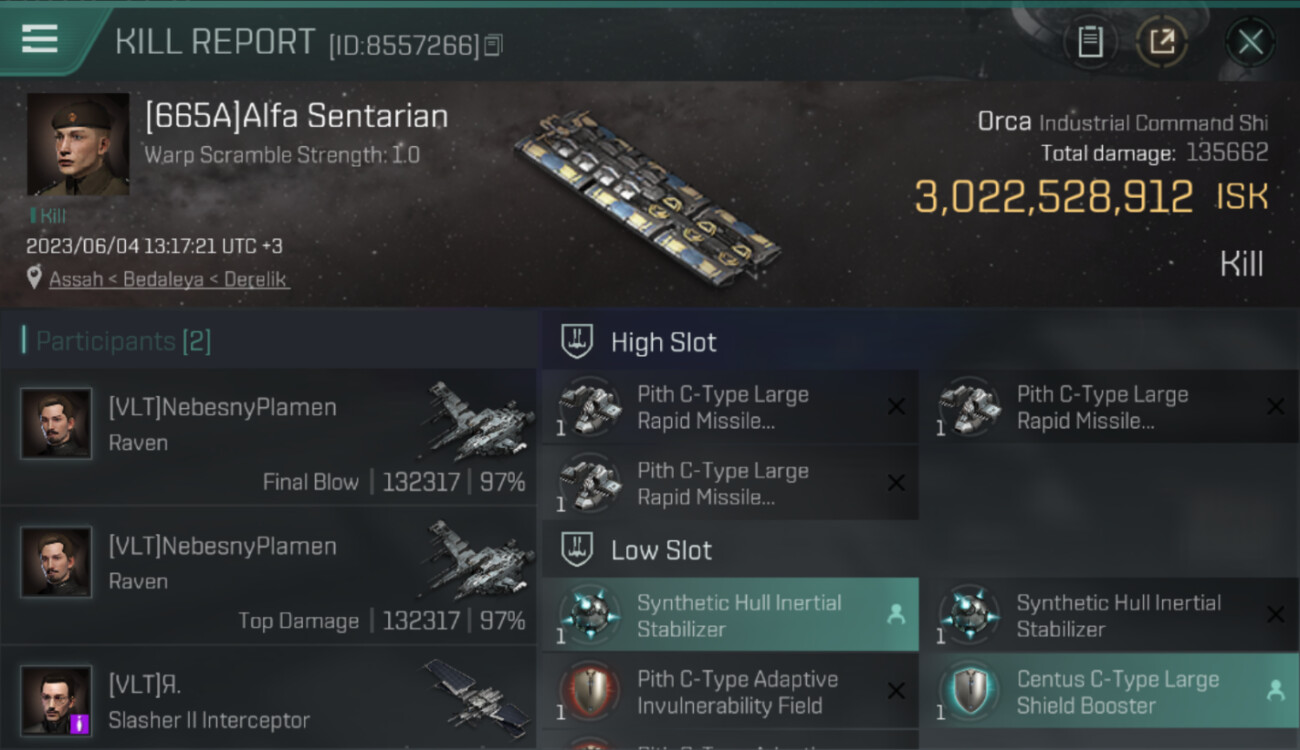Click the High Slot section header
Viewport: 1300px width, 750px height.
click(x=663, y=343)
